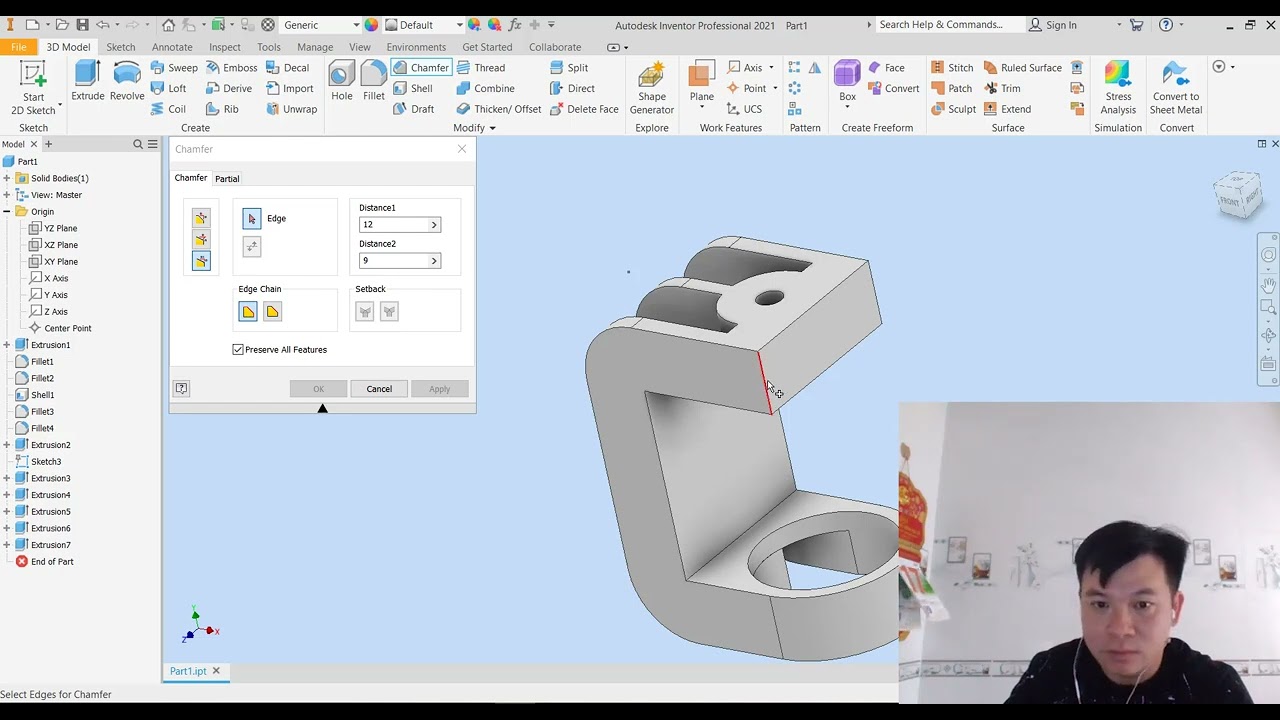Toggle the Edge selector button
Viewport: 1280px width, 720px height.
(252, 218)
